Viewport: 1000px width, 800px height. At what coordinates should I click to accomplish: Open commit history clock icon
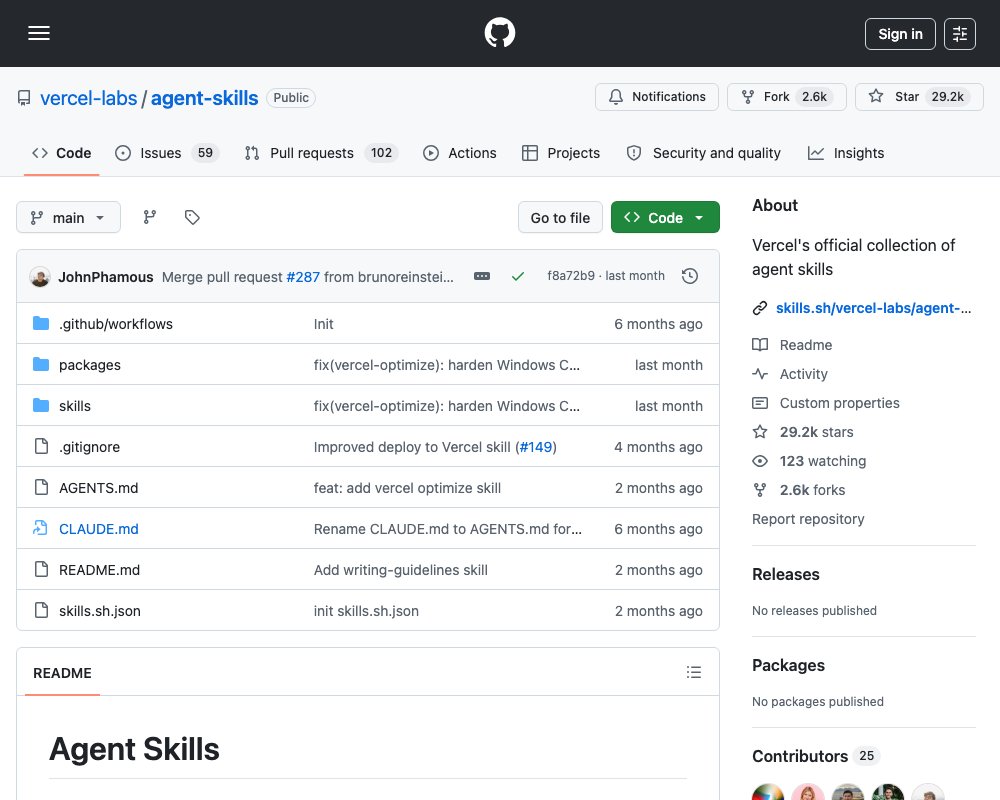690,276
